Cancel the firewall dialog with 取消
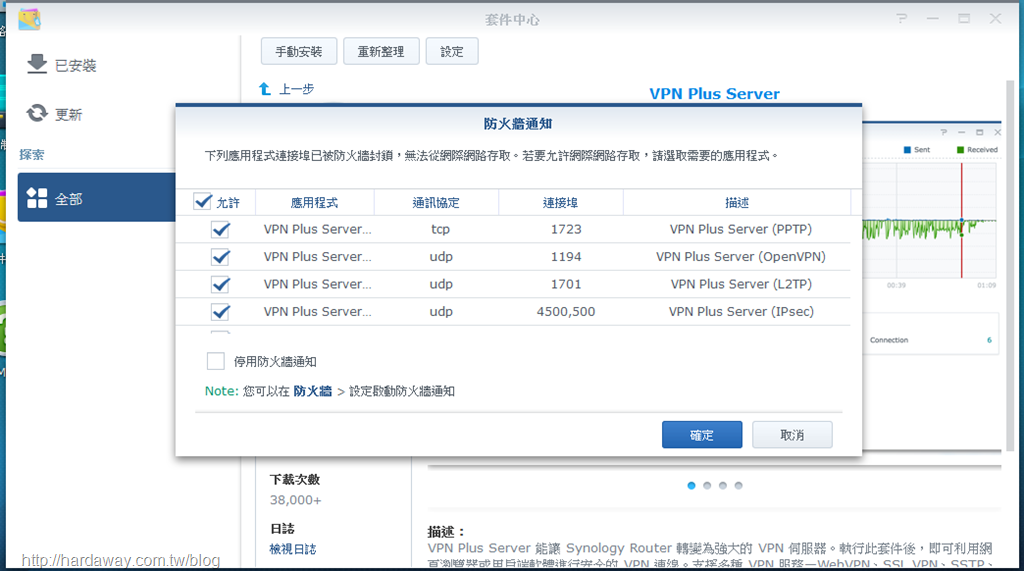 click(x=792, y=434)
